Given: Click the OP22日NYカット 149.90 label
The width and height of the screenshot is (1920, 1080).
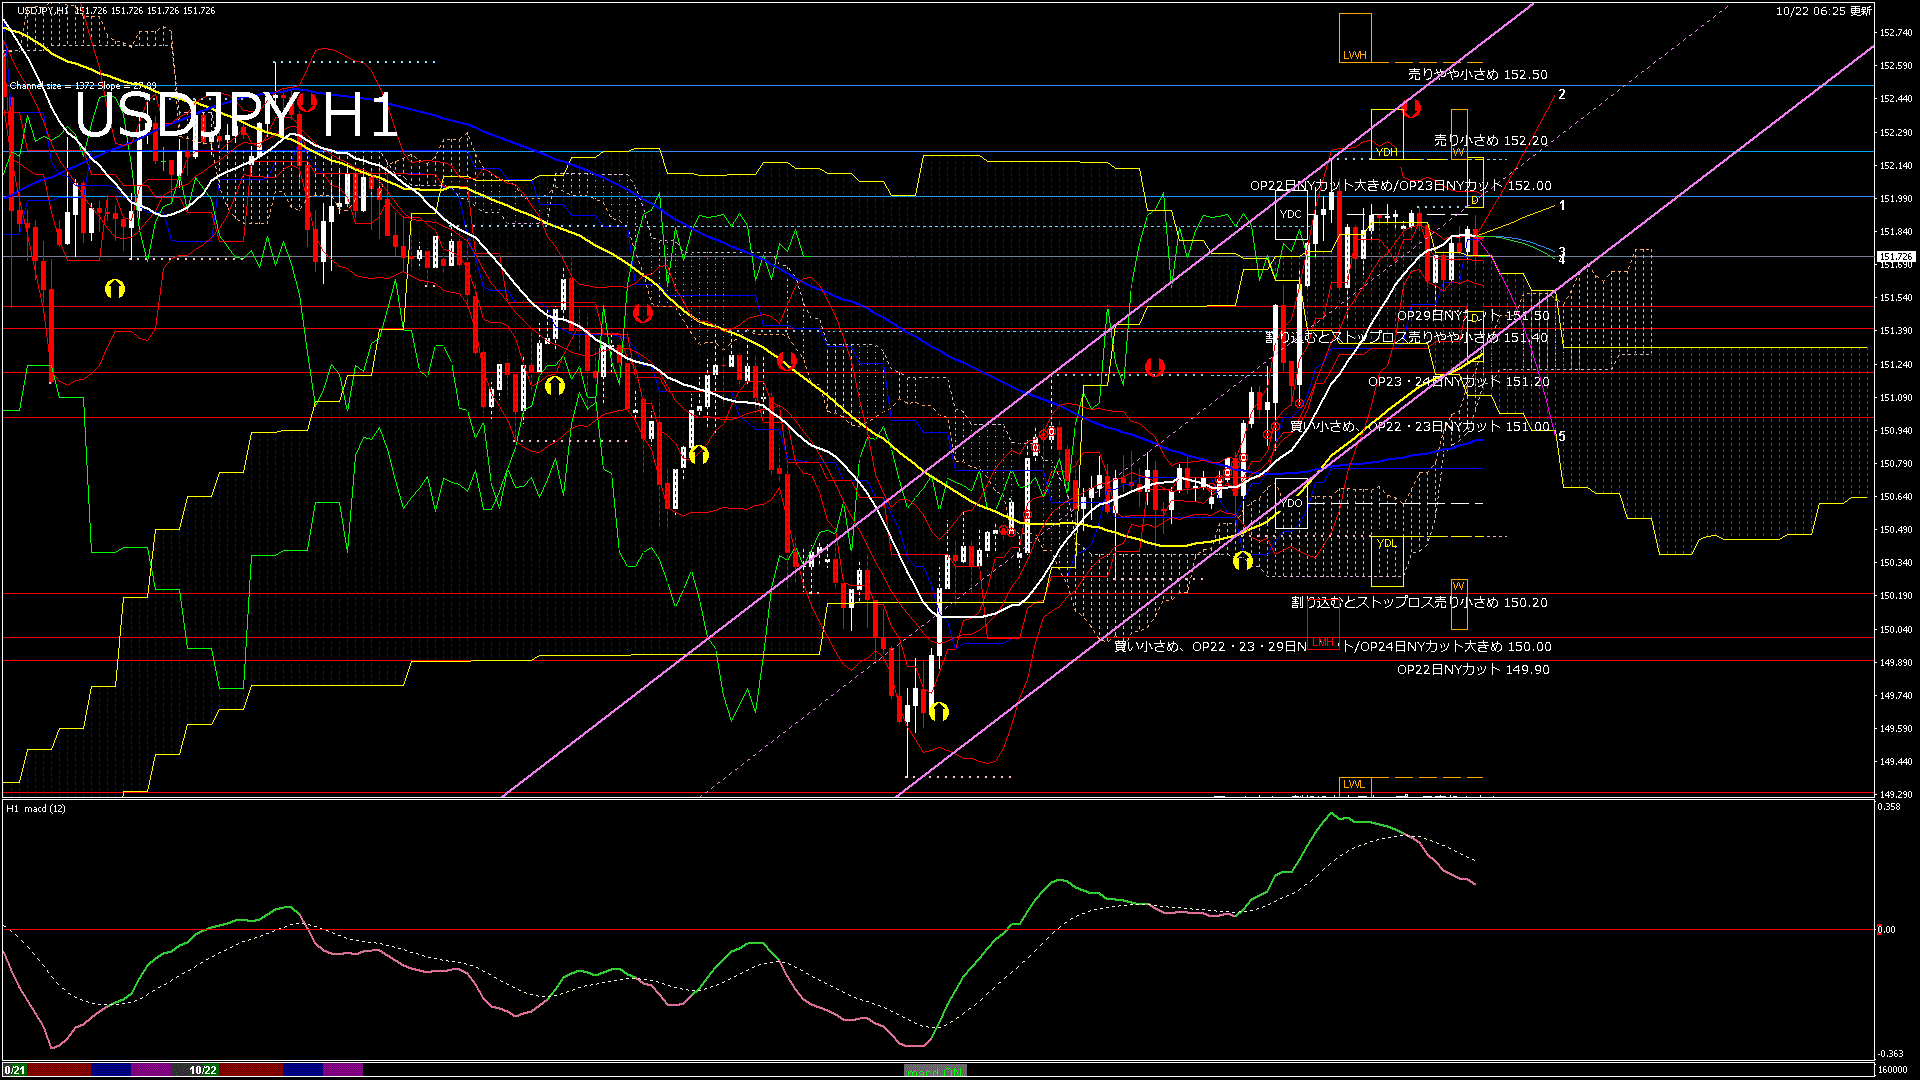Looking at the screenshot, I should [1472, 670].
